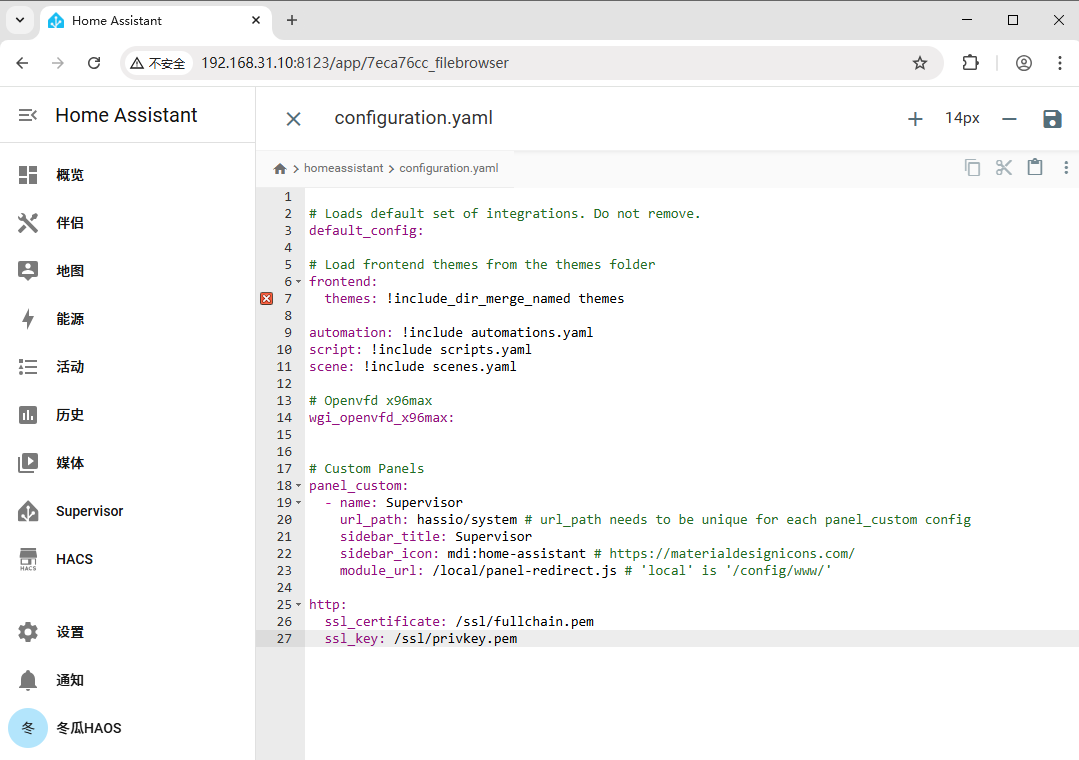1079x760 pixels.
Task: Close the configuration.yaml editor
Action: pyautogui.click(x=293, y=119)
